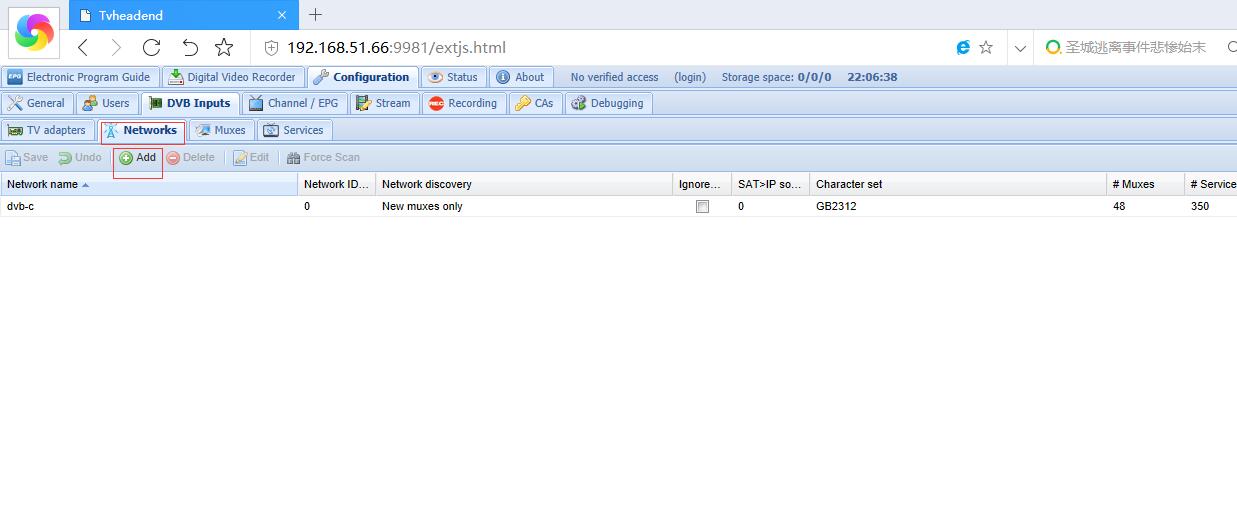Switch to Digital Video Recorder tab

point(232,77)
